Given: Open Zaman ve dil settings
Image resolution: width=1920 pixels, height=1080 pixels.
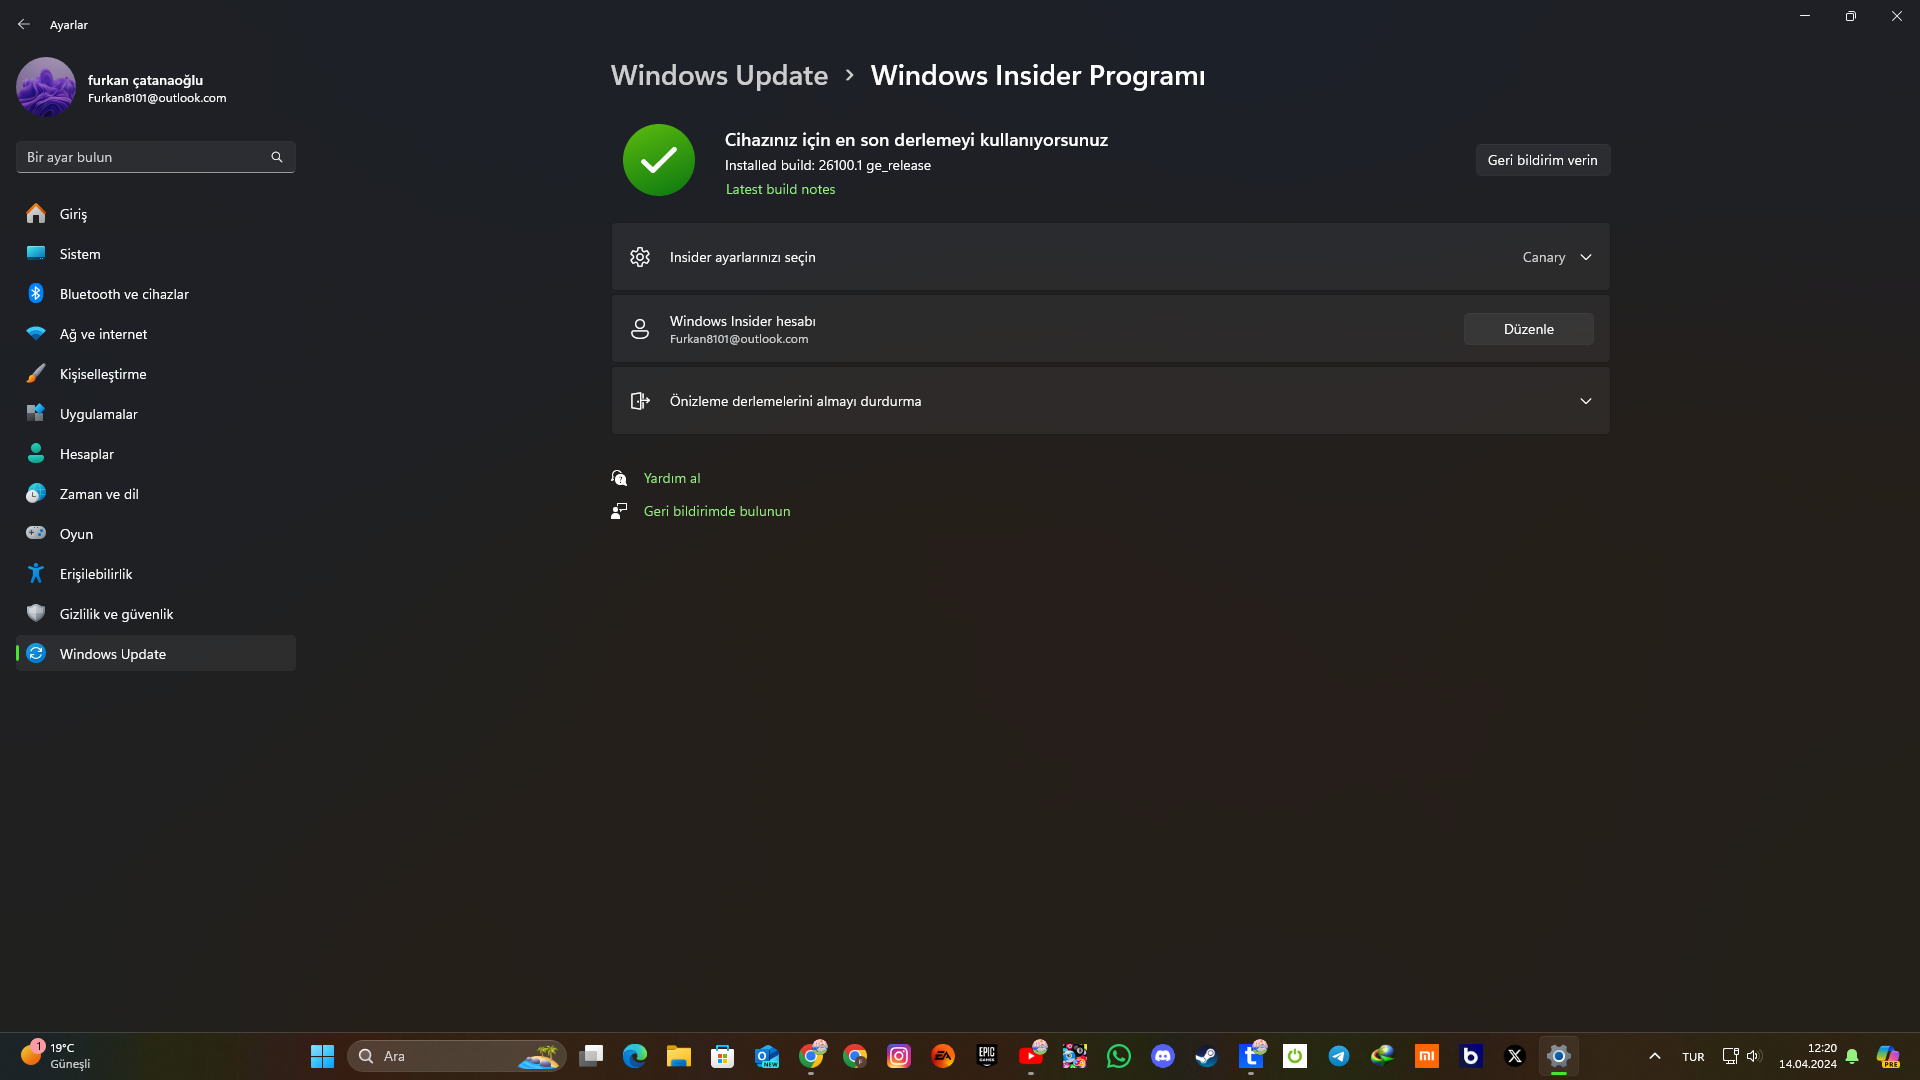Looking at the screenshot, I should click(x=99, y=494).
